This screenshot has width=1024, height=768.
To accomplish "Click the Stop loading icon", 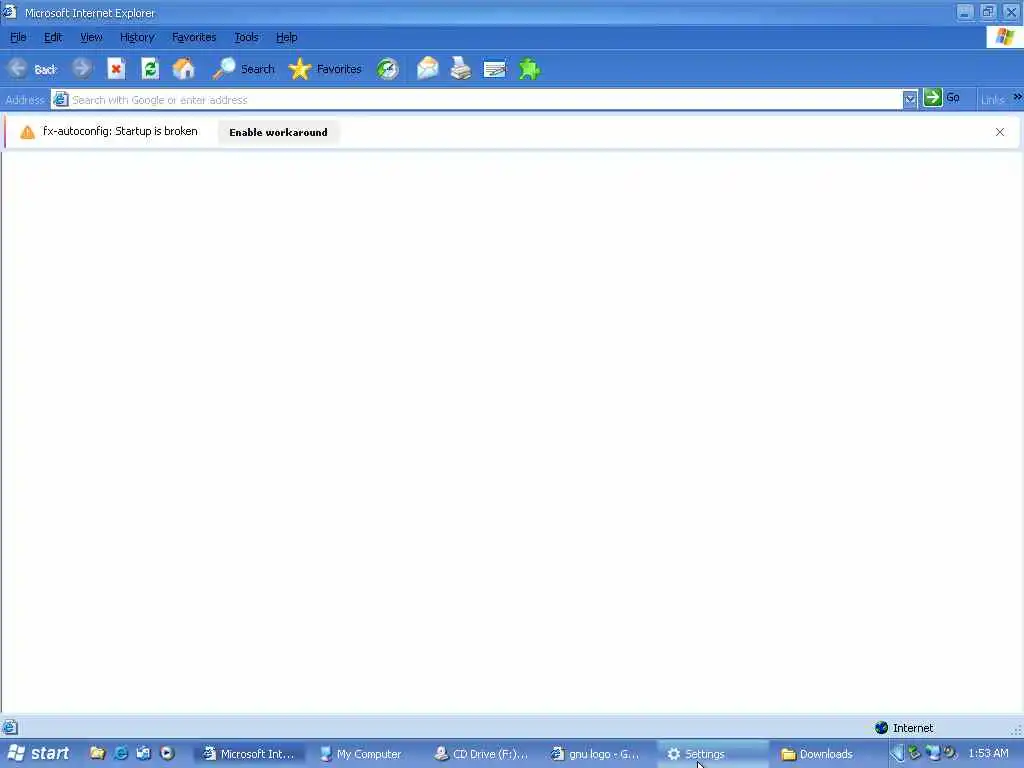I will click(x=116, y=69).
